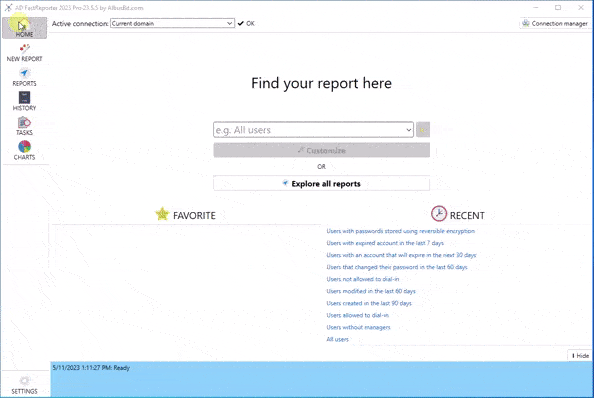Click the AD FastReporter app icon in the title bar
Image resolution: width=594 pixels, height=398 pixels.
coord(8,8)
